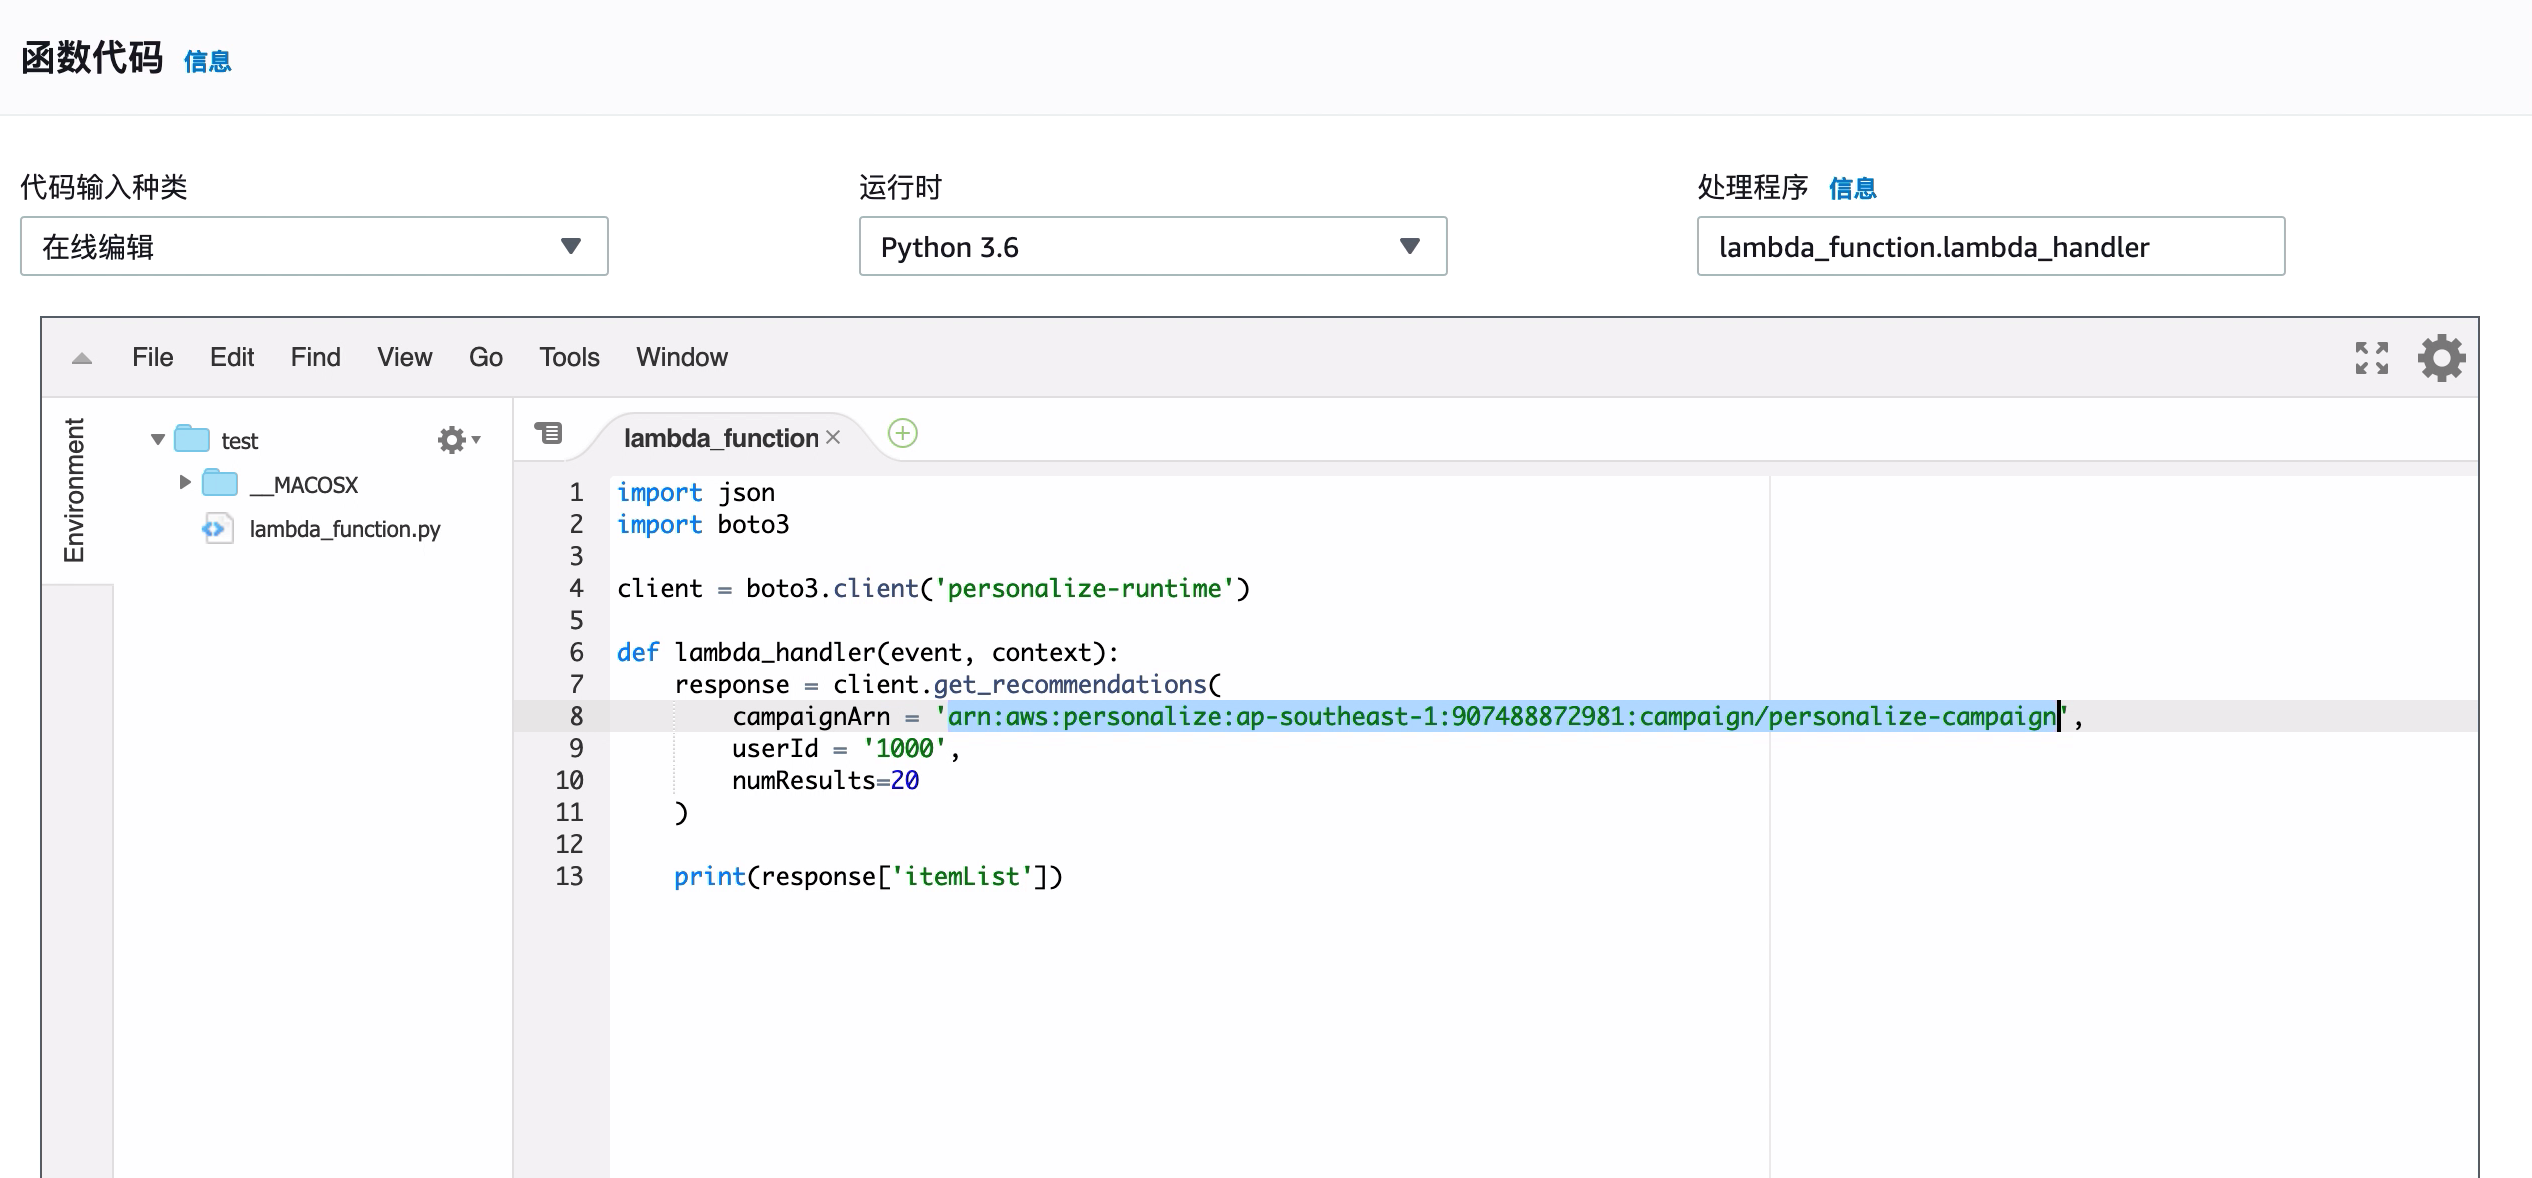Image resolution: width=2532 pixels, height=1178 pixels.
Task: Add a new editor tab plus icon
Action: (903, 433)
